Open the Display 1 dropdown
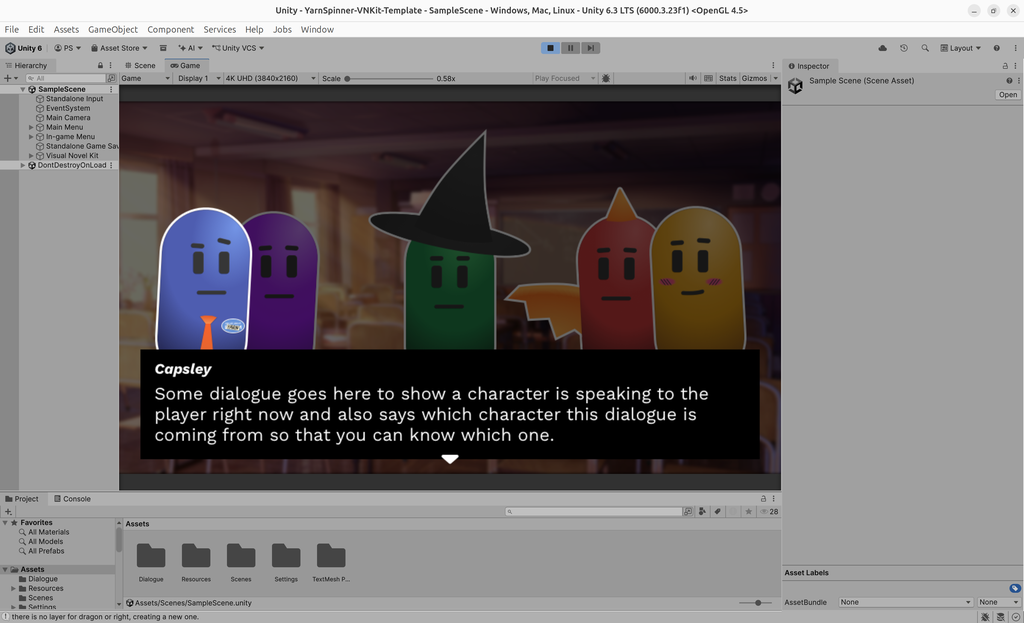Viewport: 1024px width, 623px height. tap(197, 78)
